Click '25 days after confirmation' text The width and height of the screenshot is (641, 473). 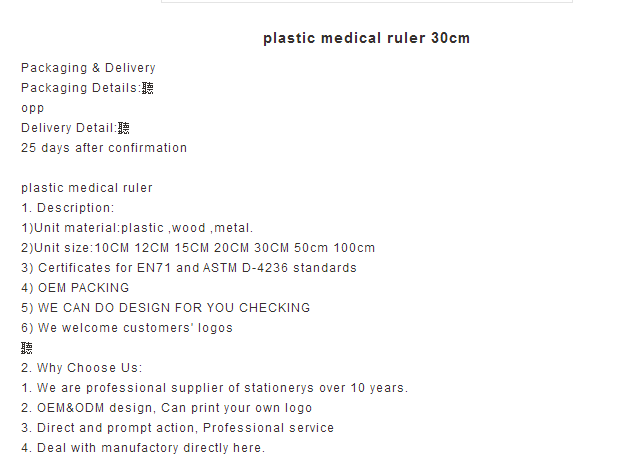pos(104,148)
